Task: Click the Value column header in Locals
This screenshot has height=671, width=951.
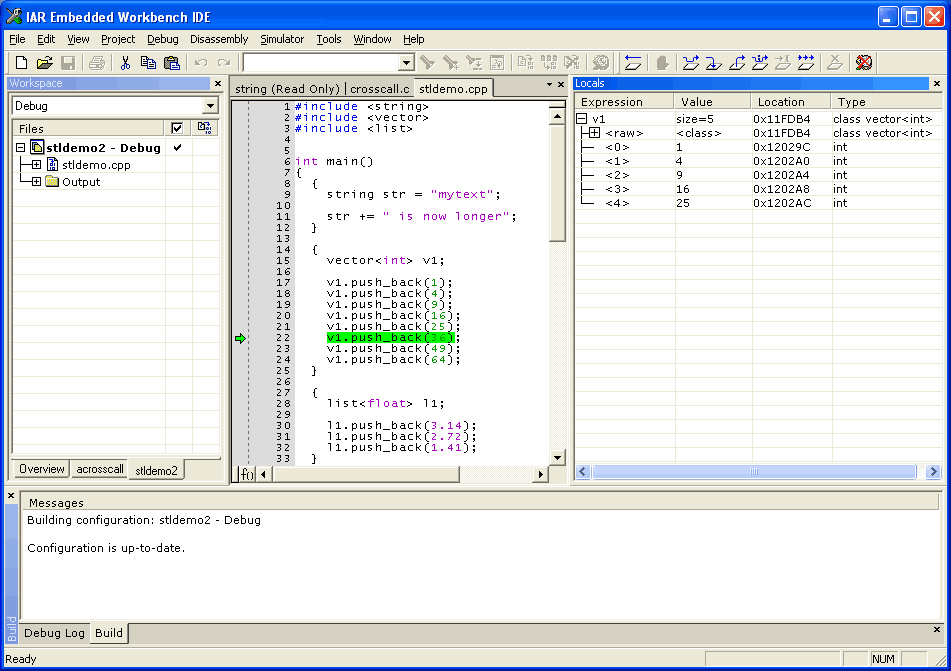Action: click(x=713, y=102)
